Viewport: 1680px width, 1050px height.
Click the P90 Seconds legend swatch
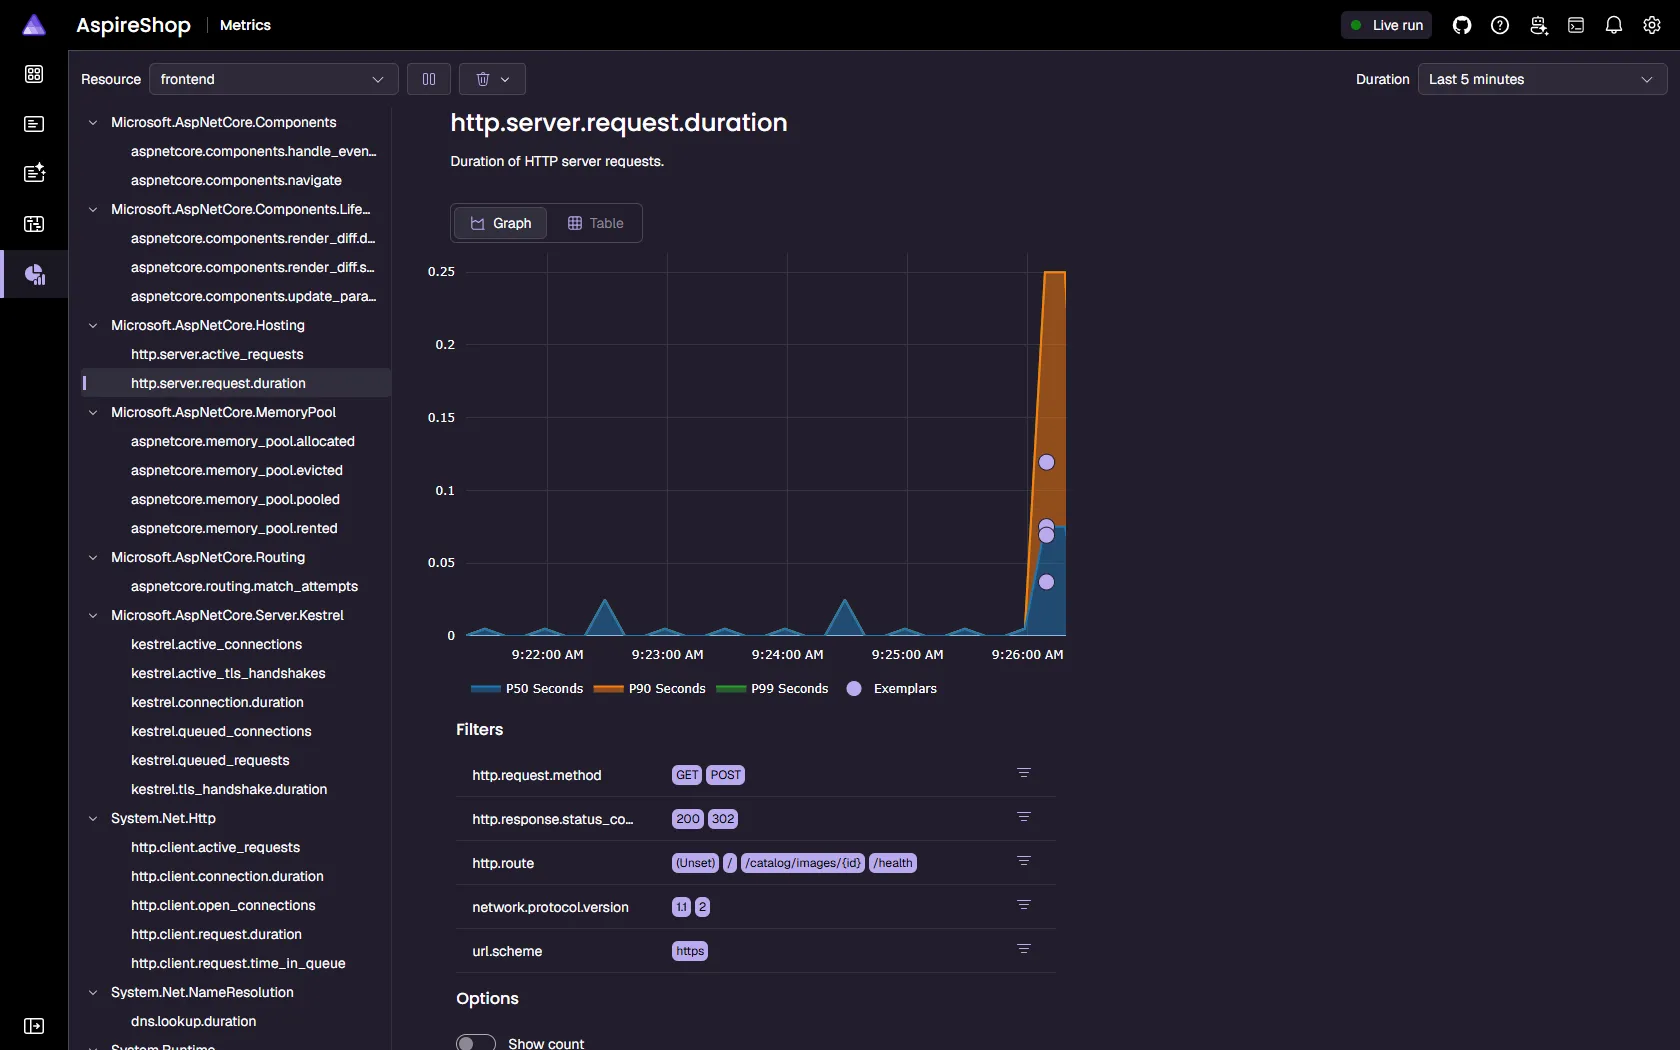coord(608,688)
